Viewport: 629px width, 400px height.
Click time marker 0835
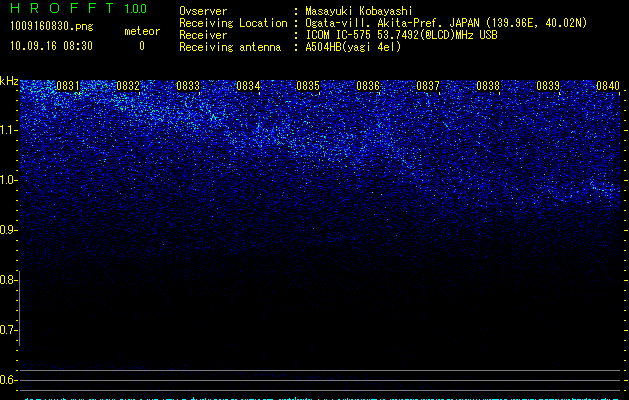pos(308,86)
